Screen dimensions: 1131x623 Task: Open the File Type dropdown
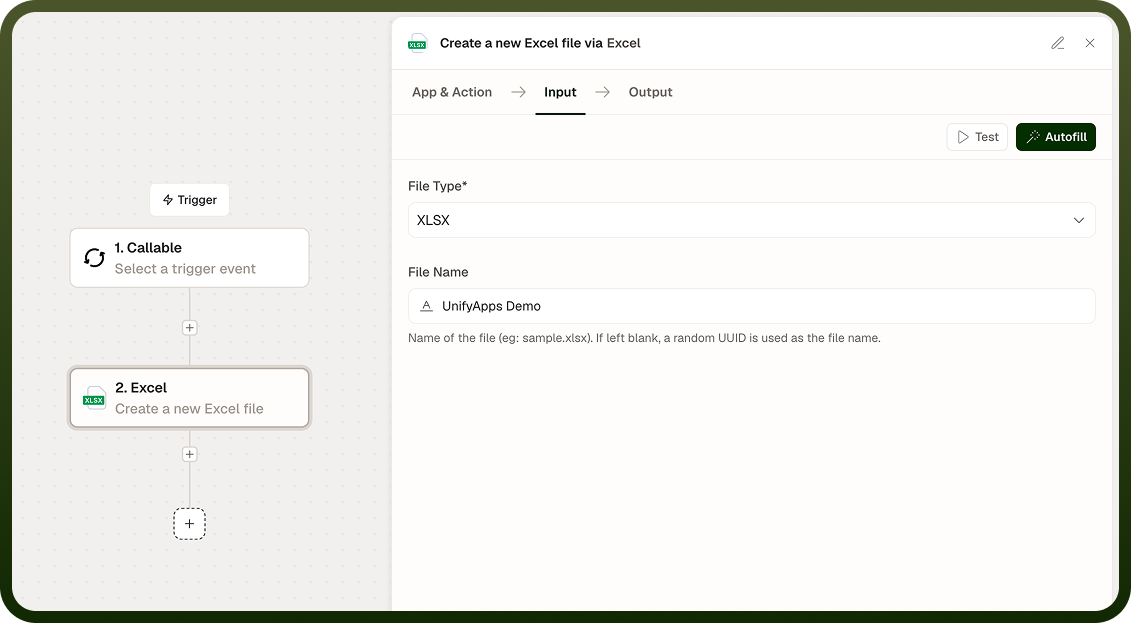pyautogui.click(x=752, y=220)
